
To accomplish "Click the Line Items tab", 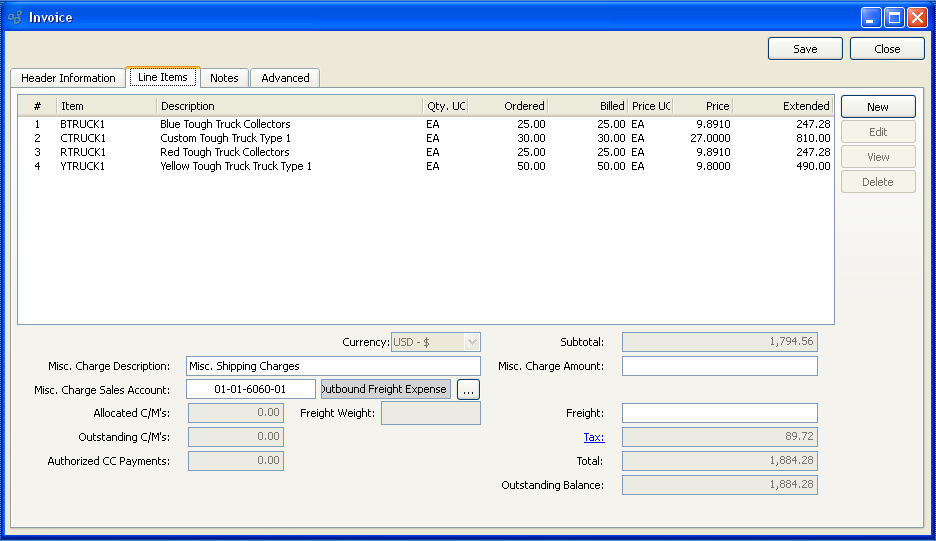I will pos(162,77).
